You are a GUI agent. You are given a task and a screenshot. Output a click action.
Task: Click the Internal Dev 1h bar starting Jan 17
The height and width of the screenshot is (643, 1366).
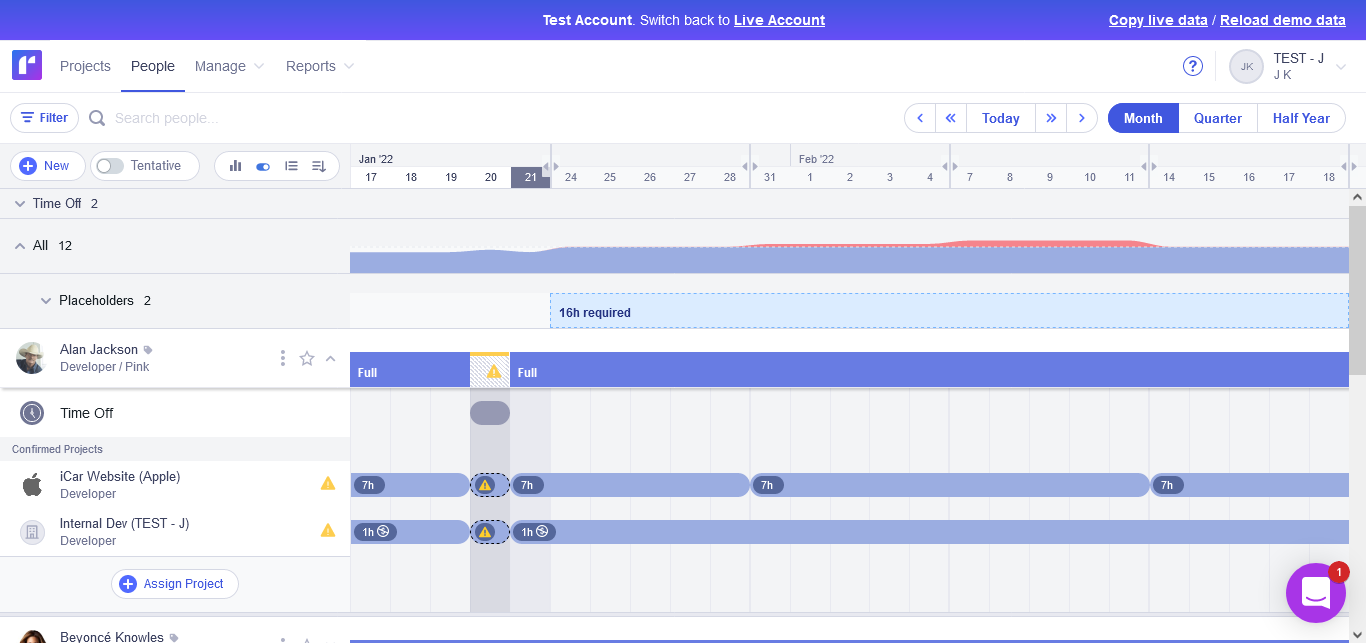click(x=410, y=532)
